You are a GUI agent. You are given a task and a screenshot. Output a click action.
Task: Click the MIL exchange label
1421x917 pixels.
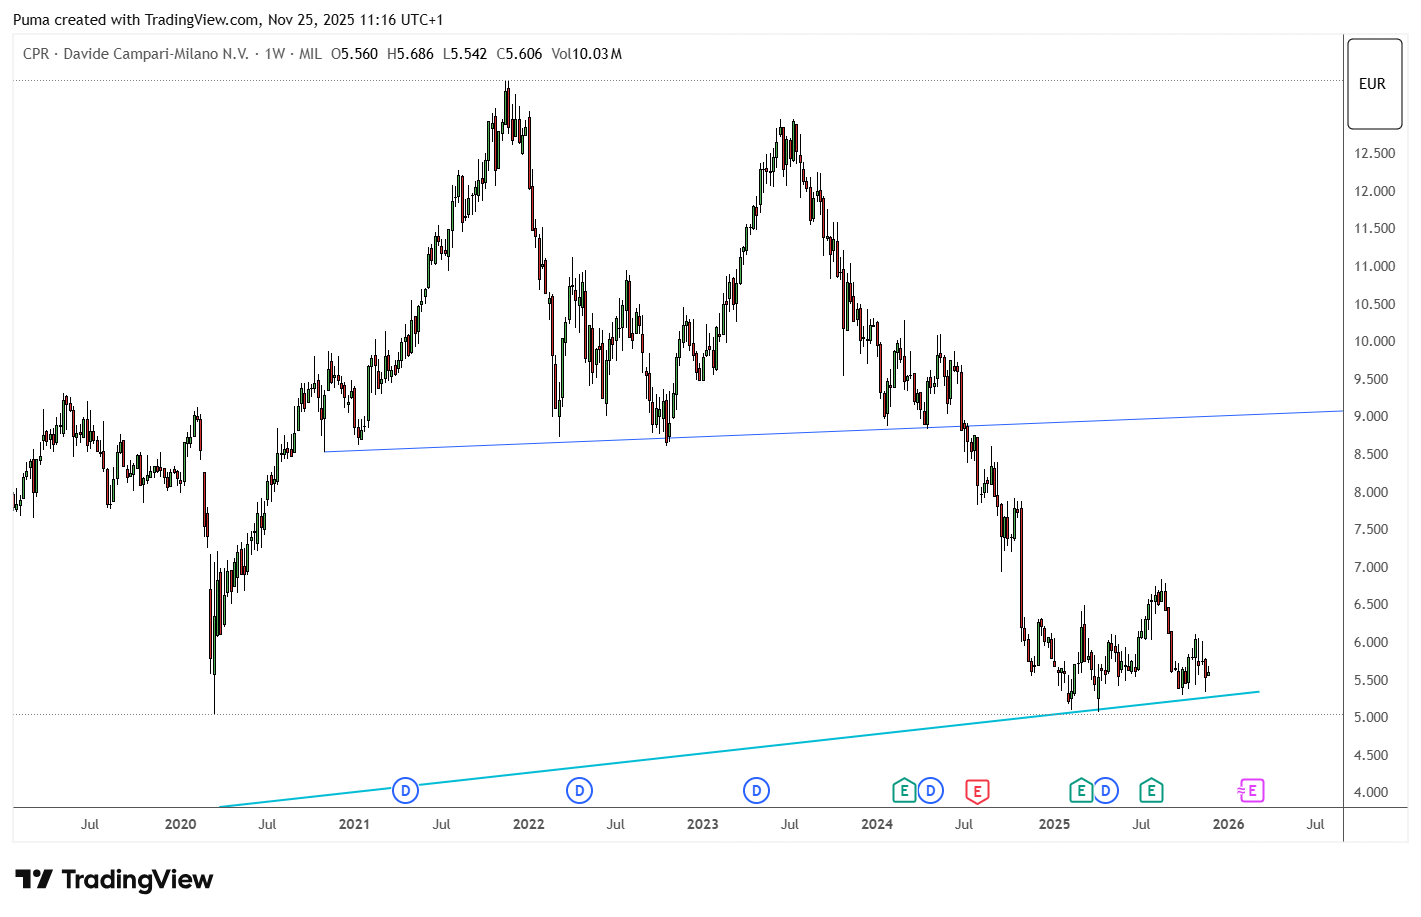[x=310, y=54]
